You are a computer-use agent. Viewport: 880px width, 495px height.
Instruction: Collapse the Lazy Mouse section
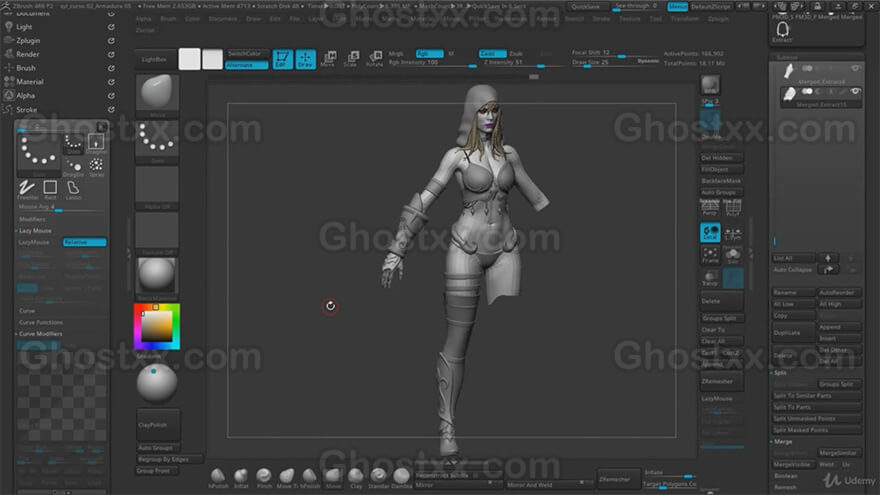35,231
